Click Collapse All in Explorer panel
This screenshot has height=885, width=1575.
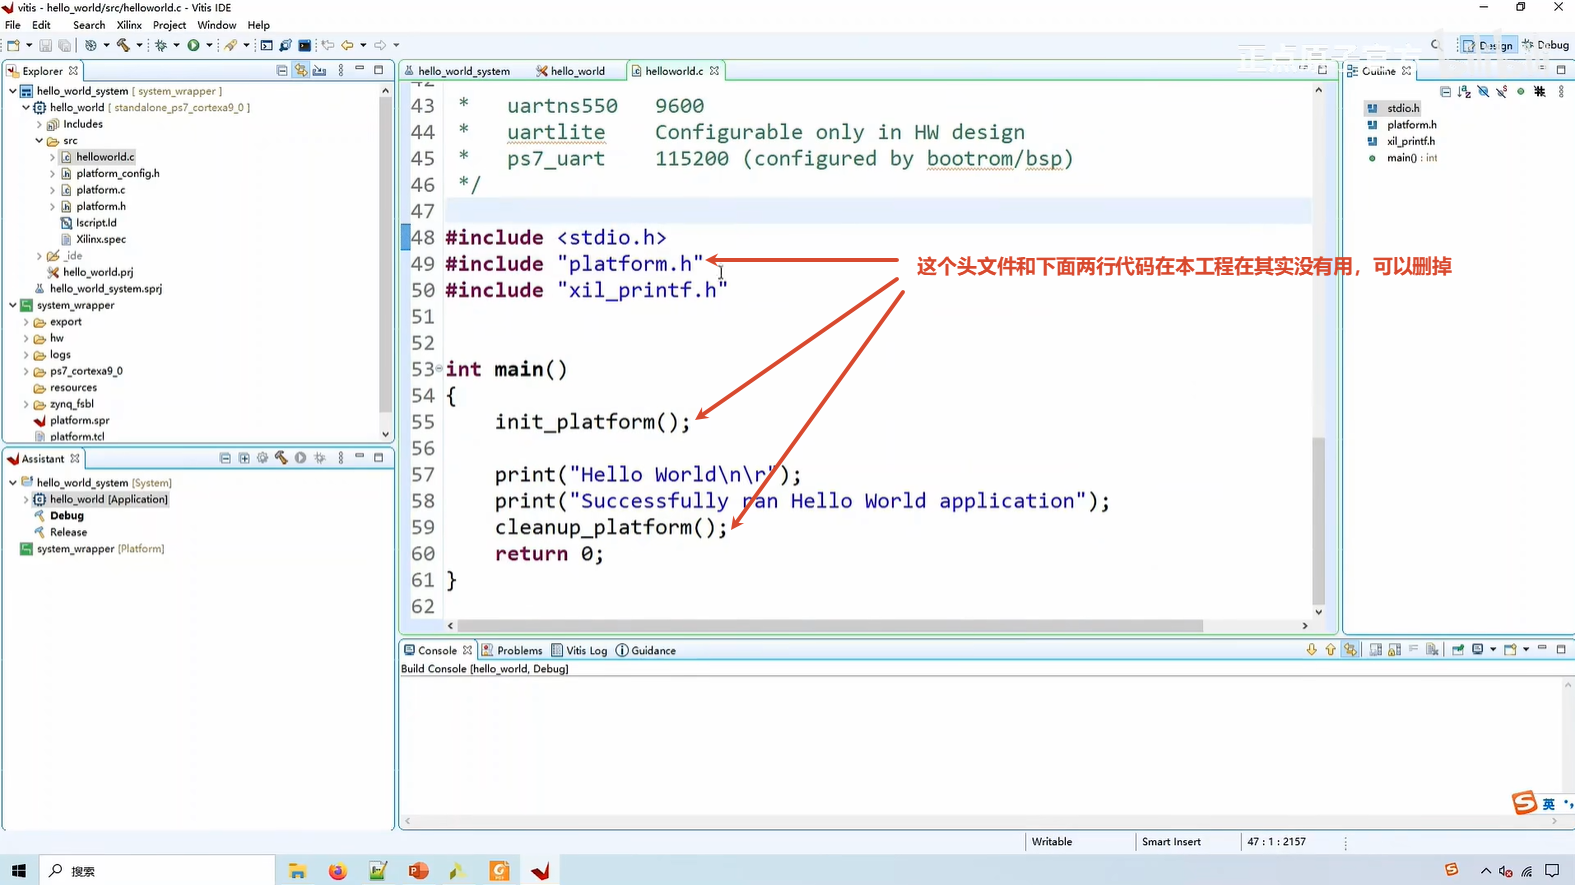pos(282,70)
